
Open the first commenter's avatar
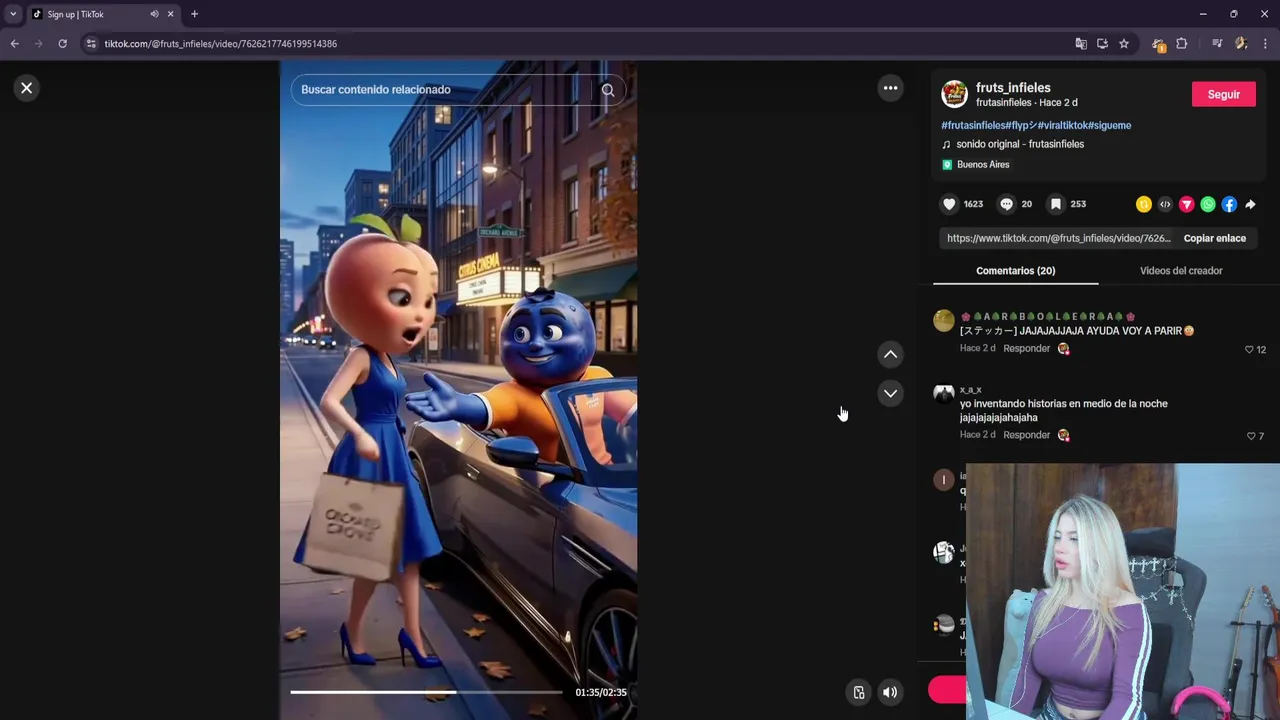(944, 320)
